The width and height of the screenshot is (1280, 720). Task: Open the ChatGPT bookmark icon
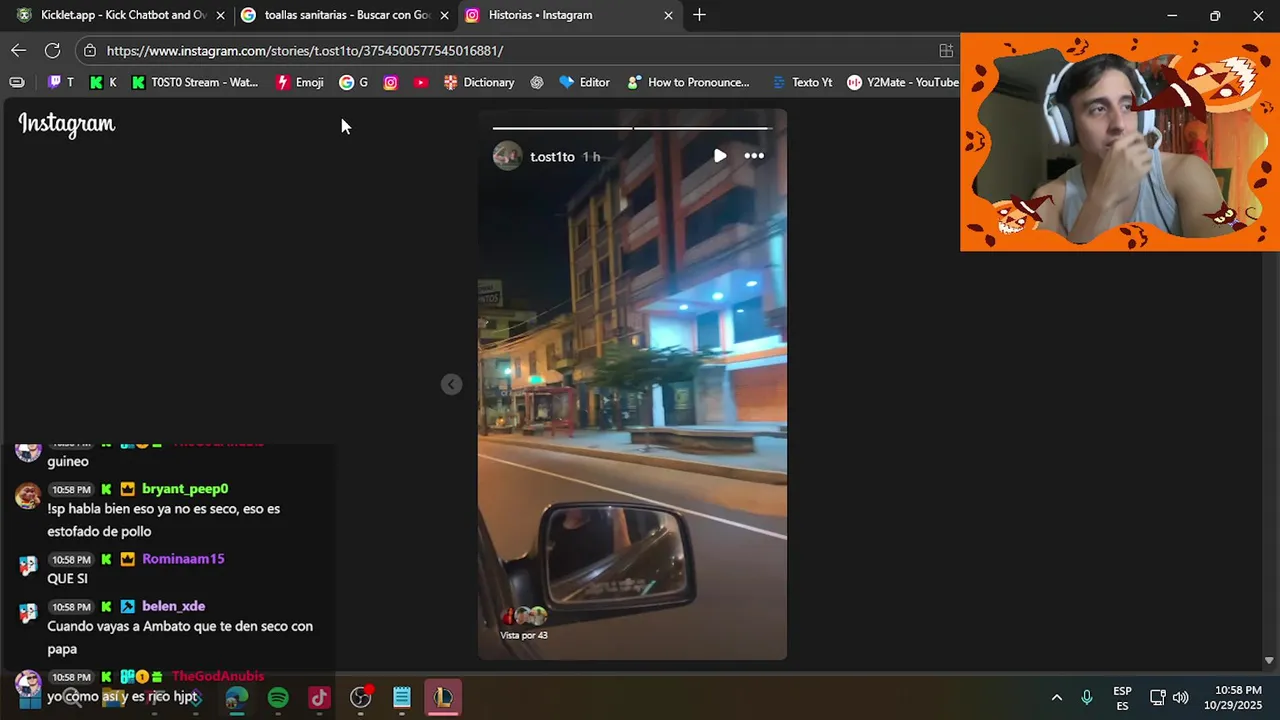pos(537,82)
